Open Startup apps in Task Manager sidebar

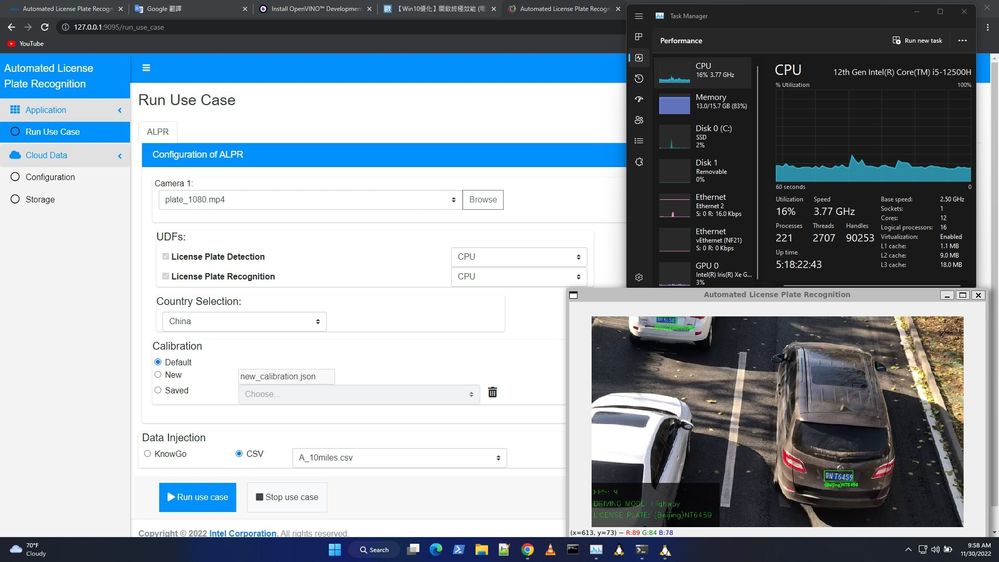click(638, 99)
